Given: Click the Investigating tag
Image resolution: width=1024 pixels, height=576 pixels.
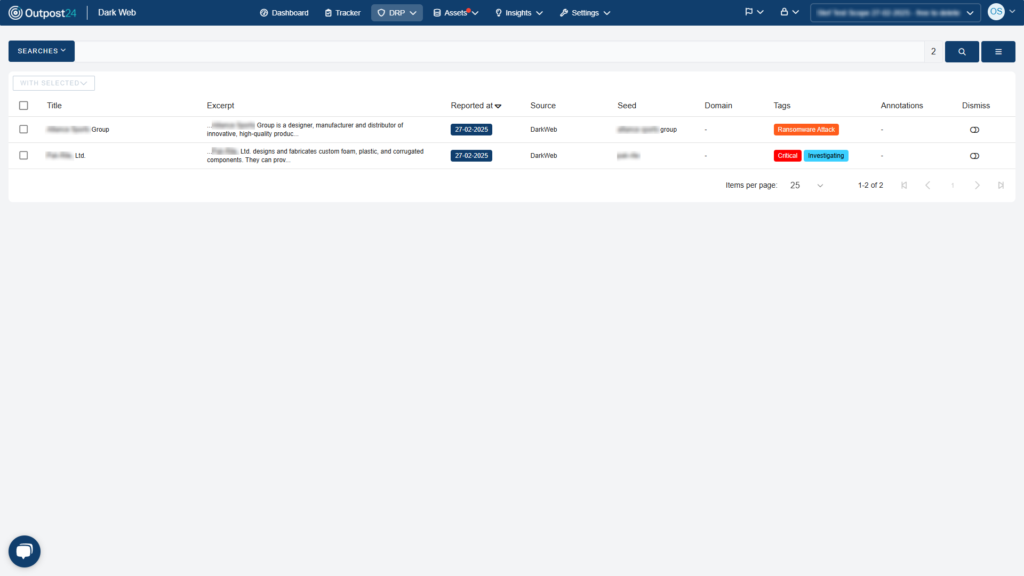Looking at the screenshot, I should coord(825,155).
